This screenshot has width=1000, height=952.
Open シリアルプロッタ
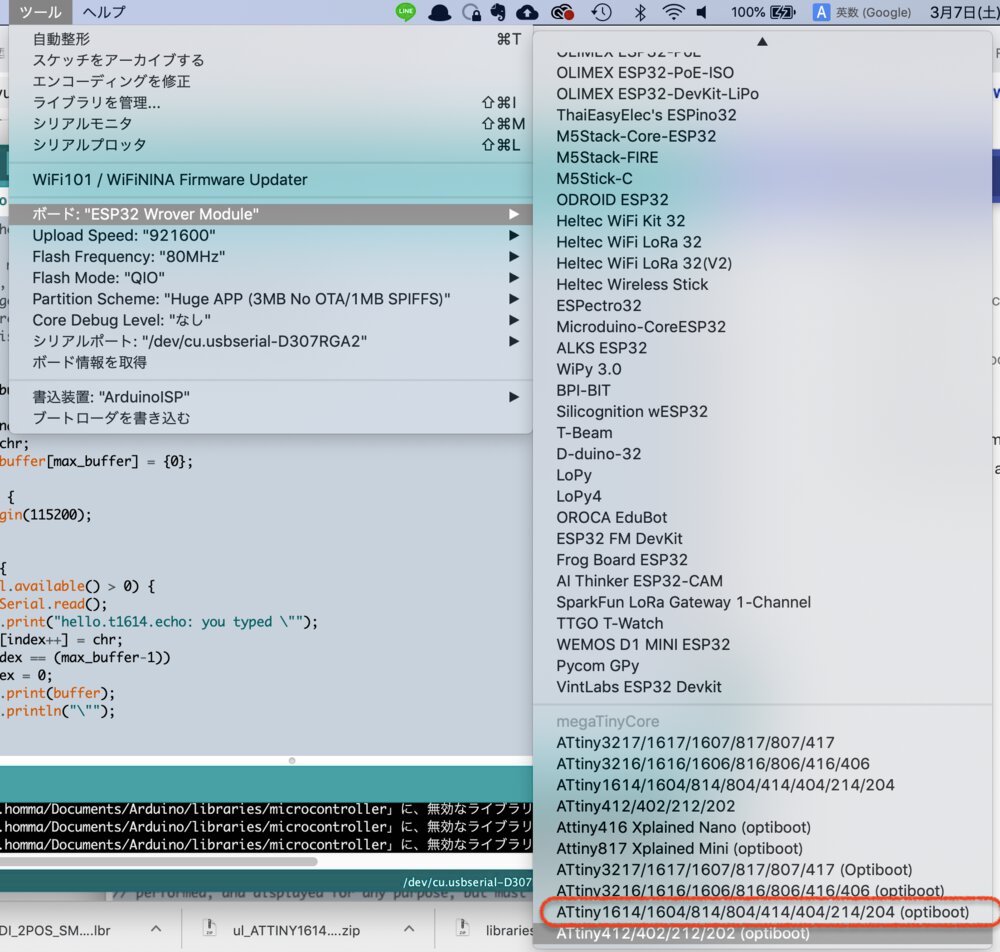271,145
